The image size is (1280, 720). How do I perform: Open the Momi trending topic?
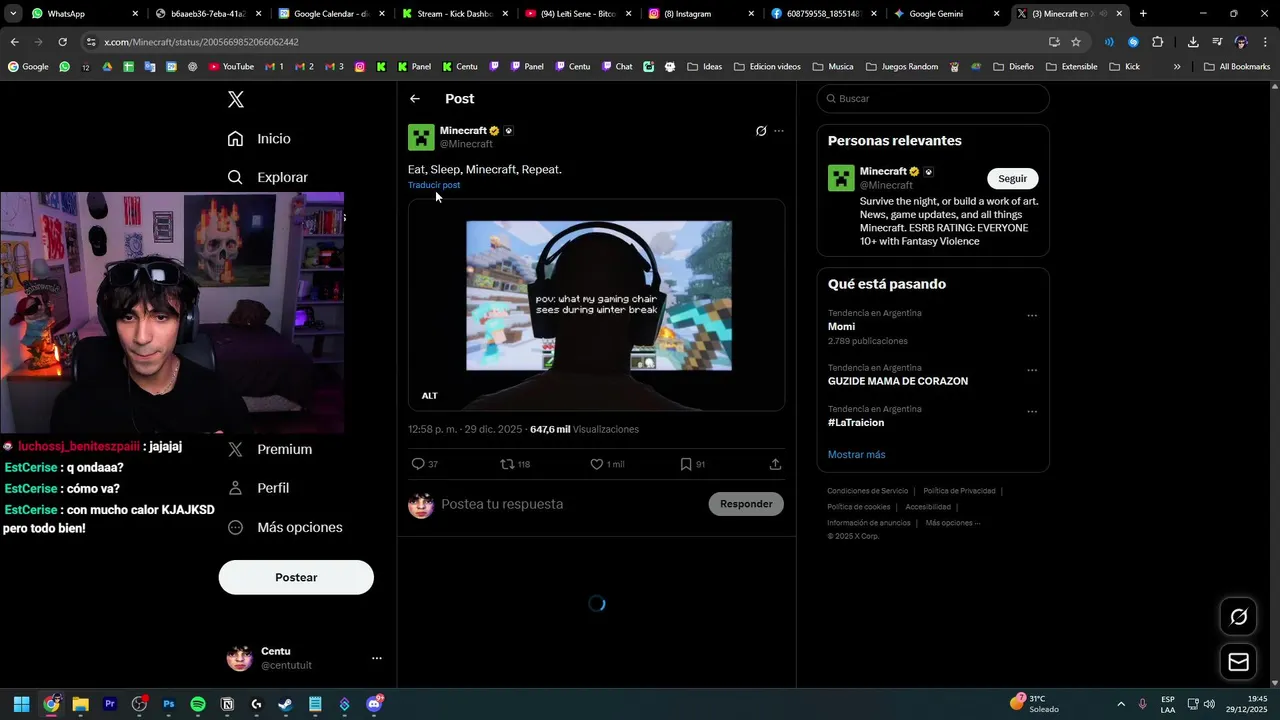coord(841,327)
